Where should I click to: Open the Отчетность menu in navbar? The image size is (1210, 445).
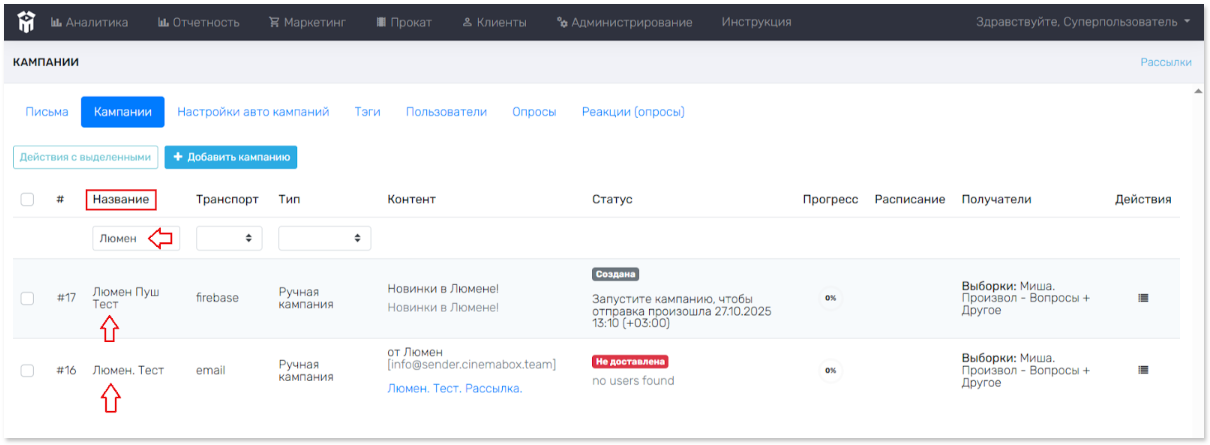tap(197, 22)
